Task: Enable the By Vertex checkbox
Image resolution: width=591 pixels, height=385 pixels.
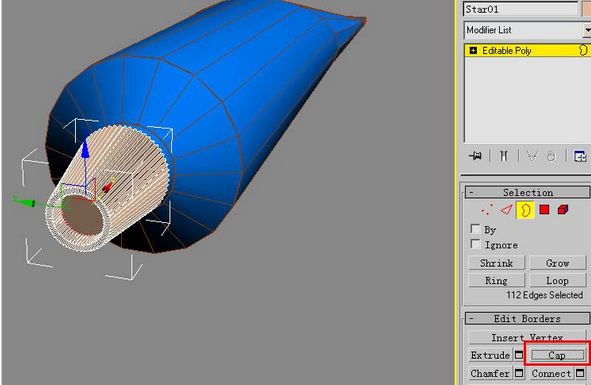Action: [475, 229]
